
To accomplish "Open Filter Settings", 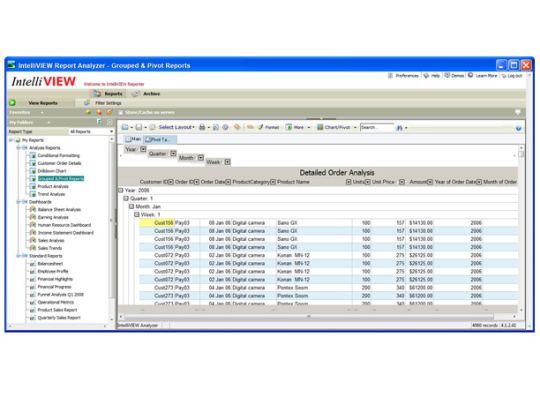I will pos(108,103).
